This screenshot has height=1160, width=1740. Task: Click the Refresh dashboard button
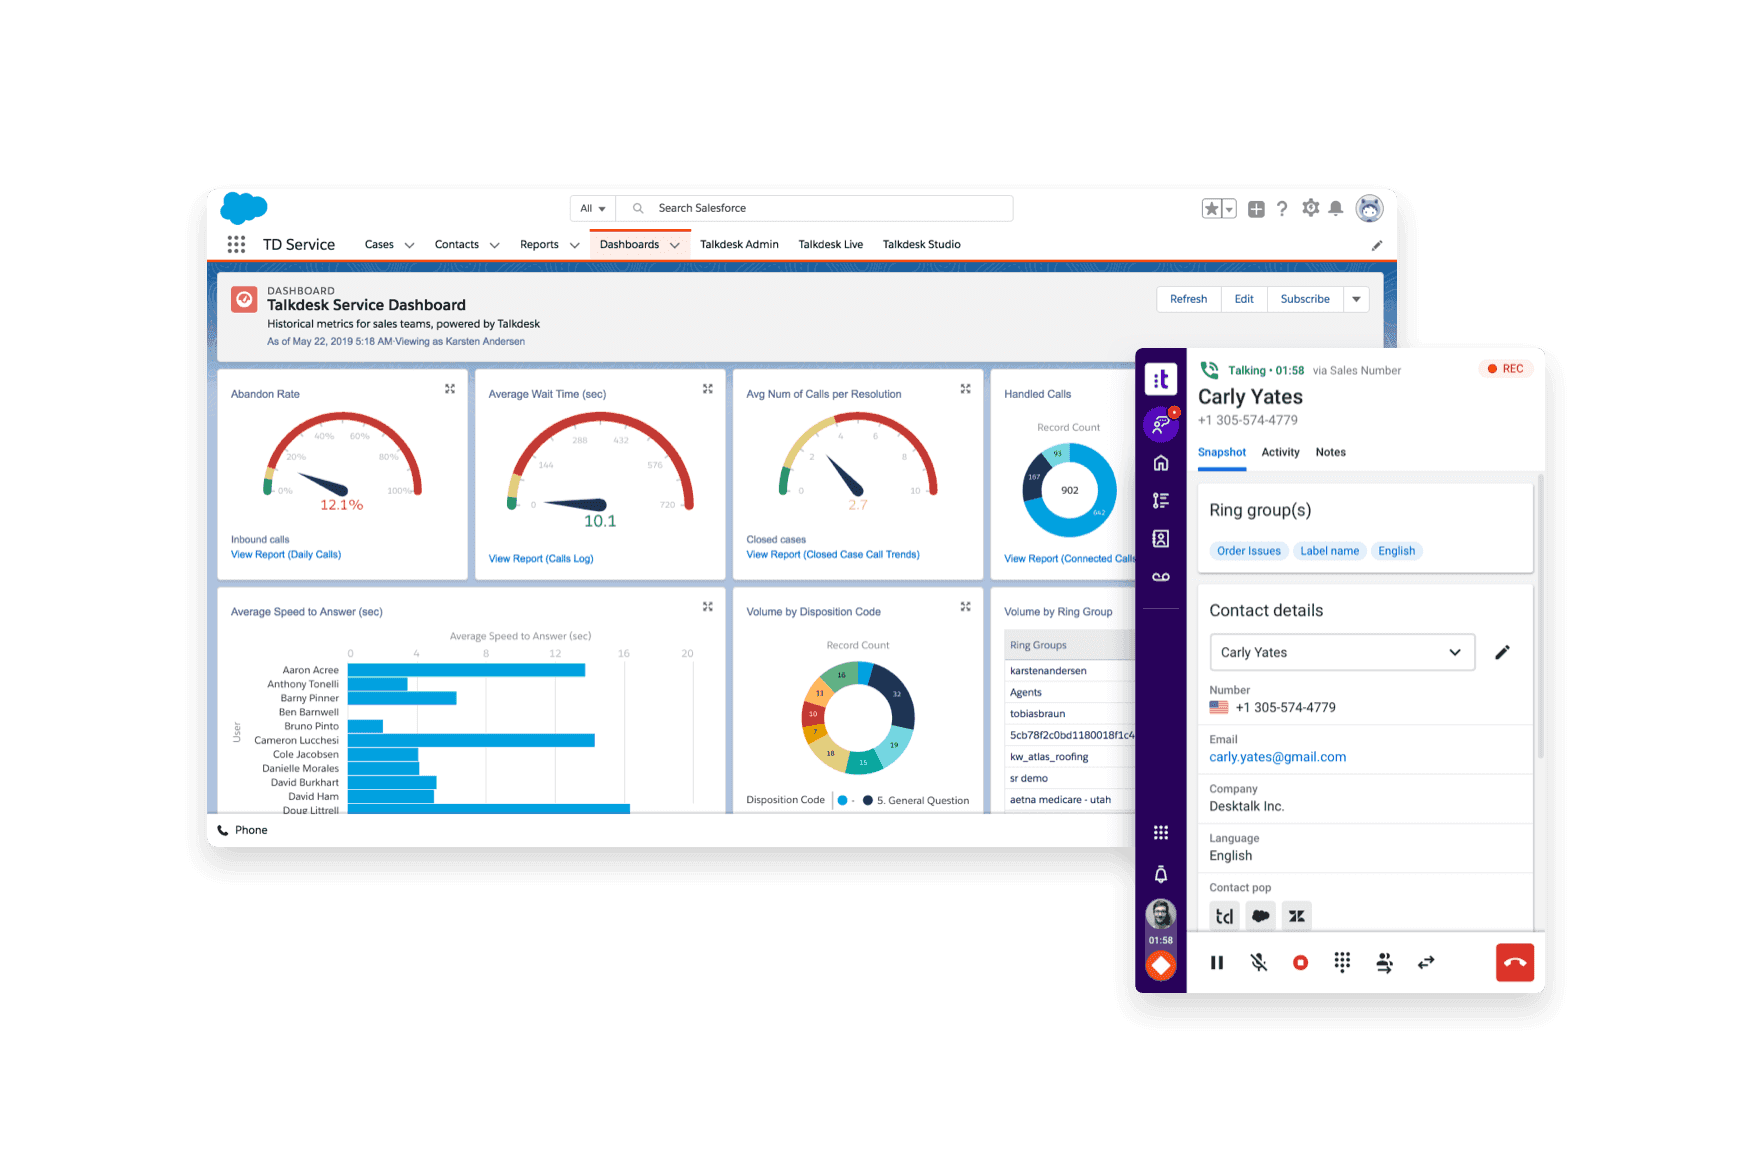tap(1188, 299)
